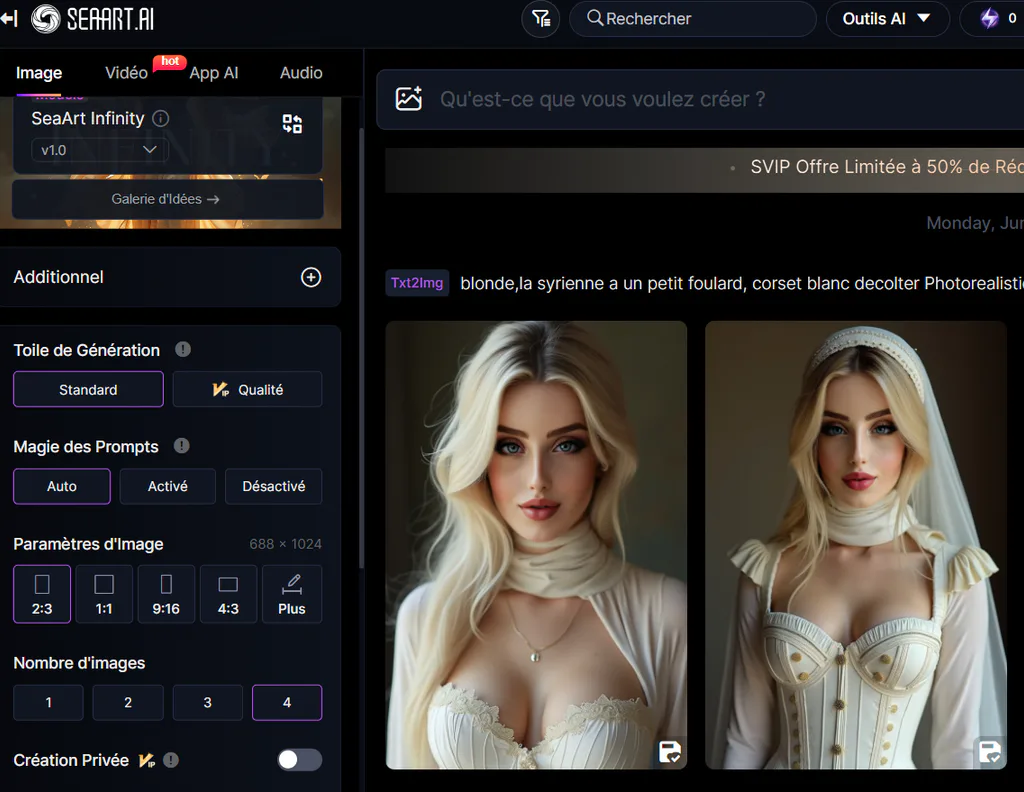The width and height of the screenshot is (1024, 792).
Task: Open the first generated blonde portrait thumbnail
Action: pos(536,545)
